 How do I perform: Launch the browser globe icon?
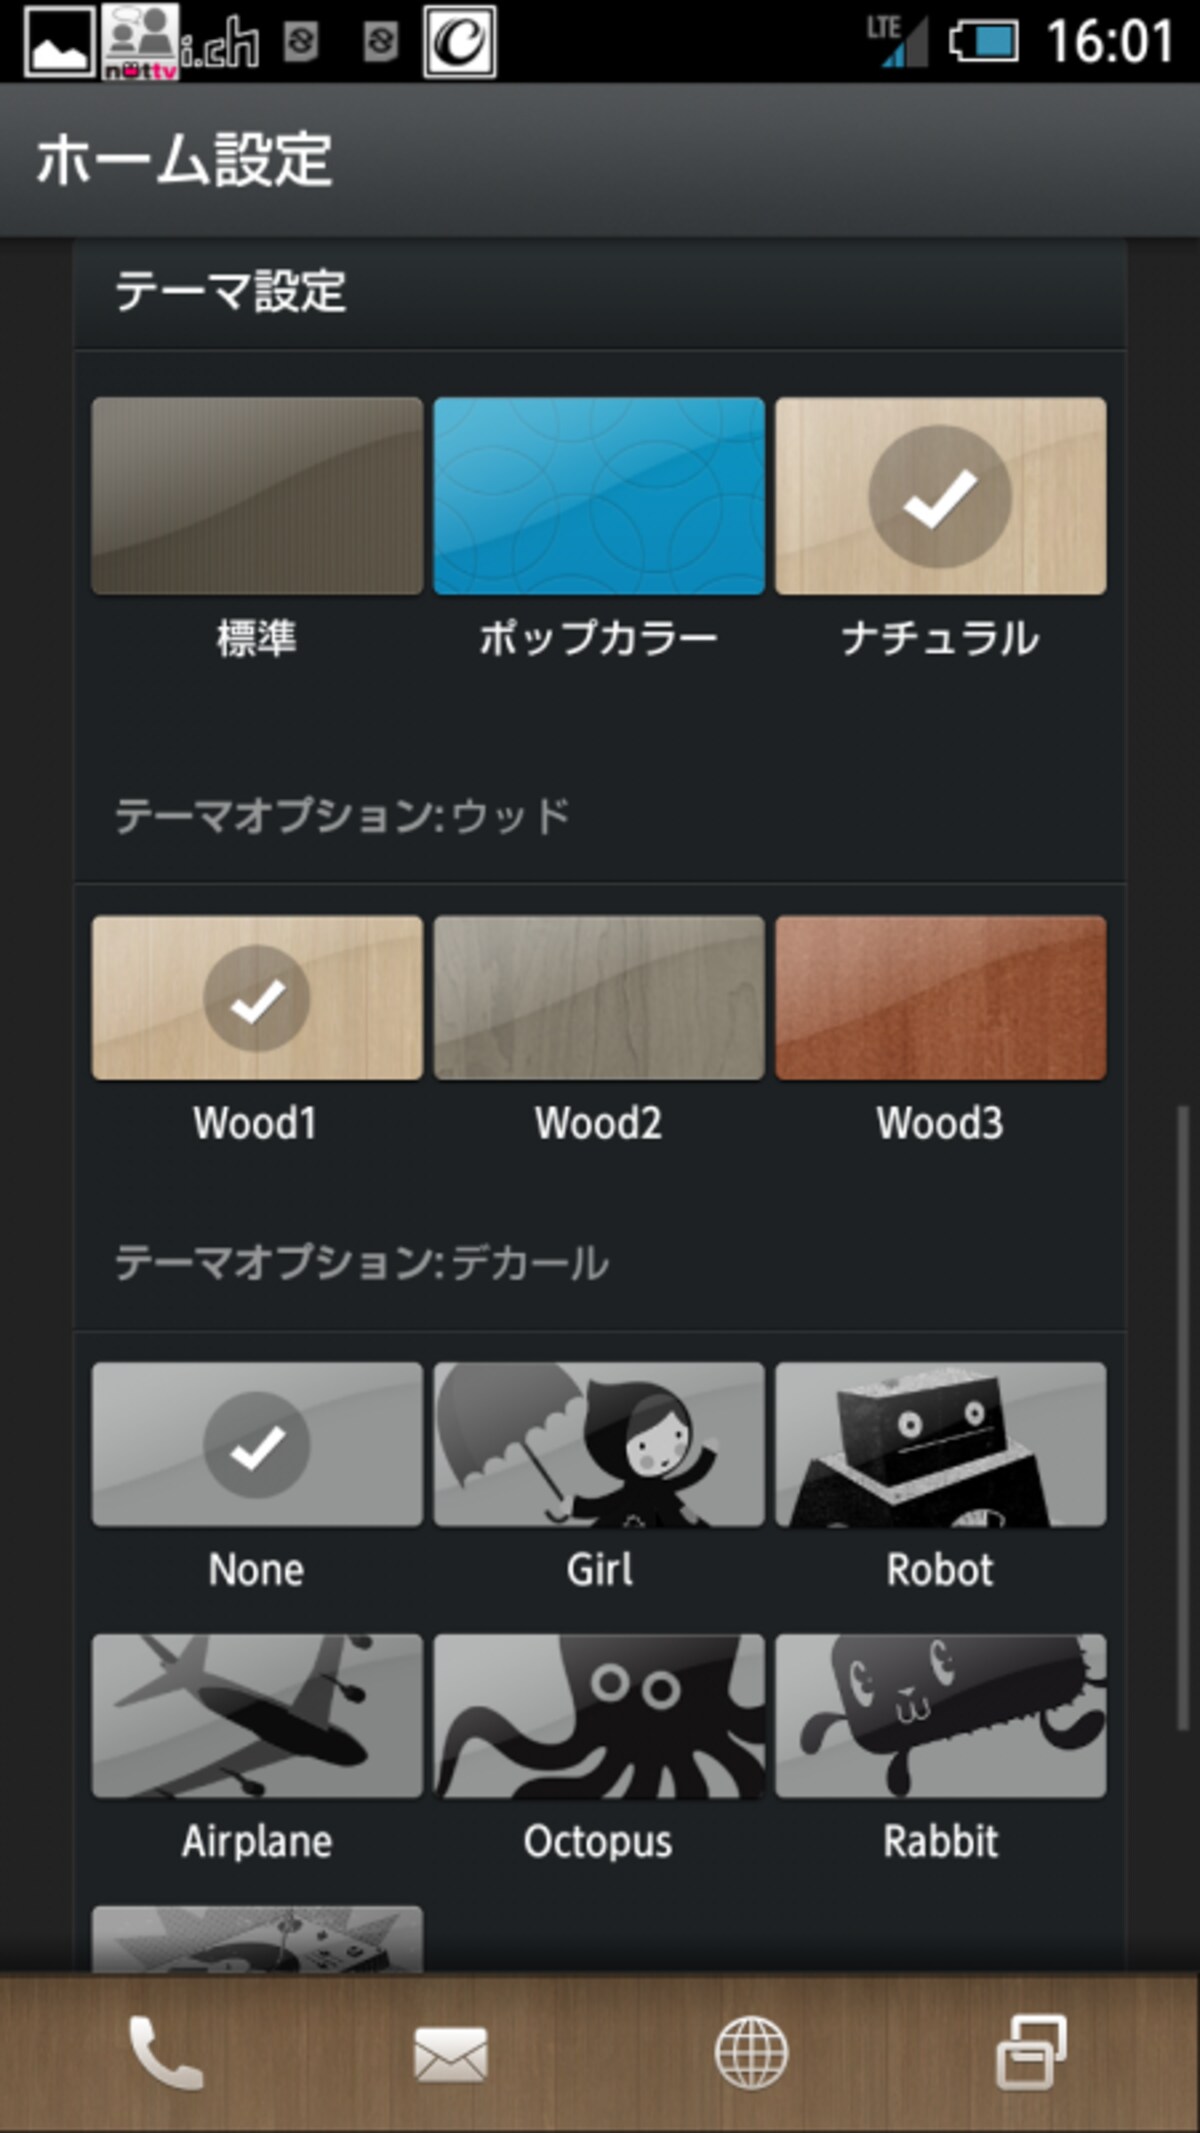click(x=751, y=2053)
